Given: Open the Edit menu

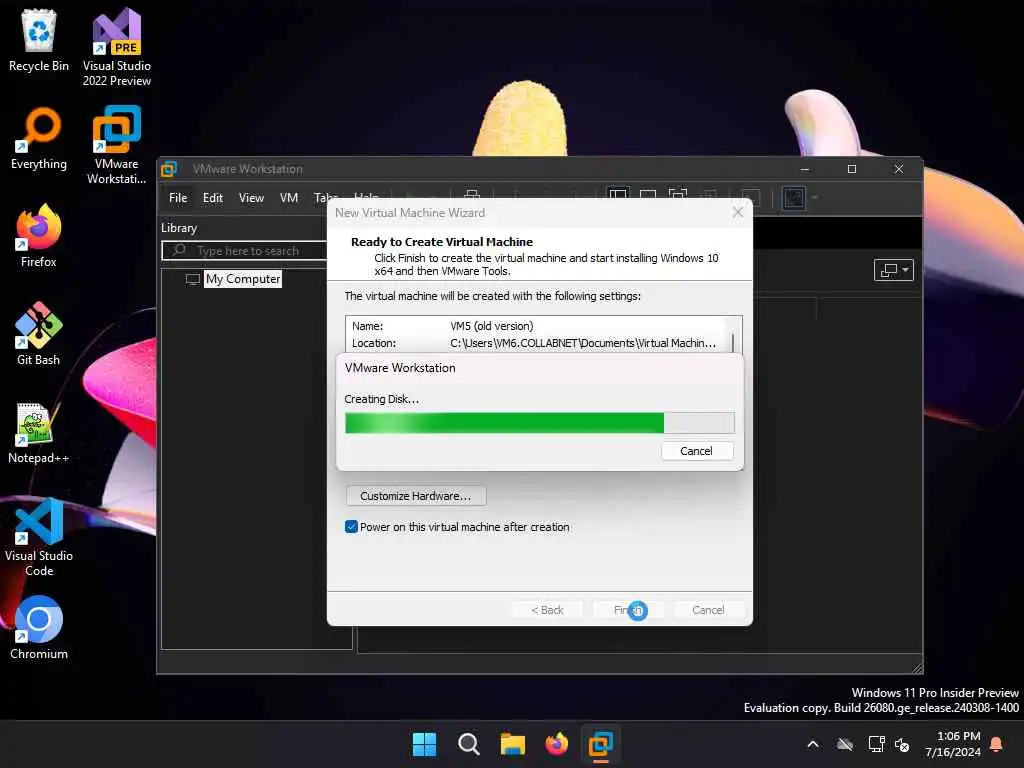Looking at the screenshot, I should pos(213,198).
